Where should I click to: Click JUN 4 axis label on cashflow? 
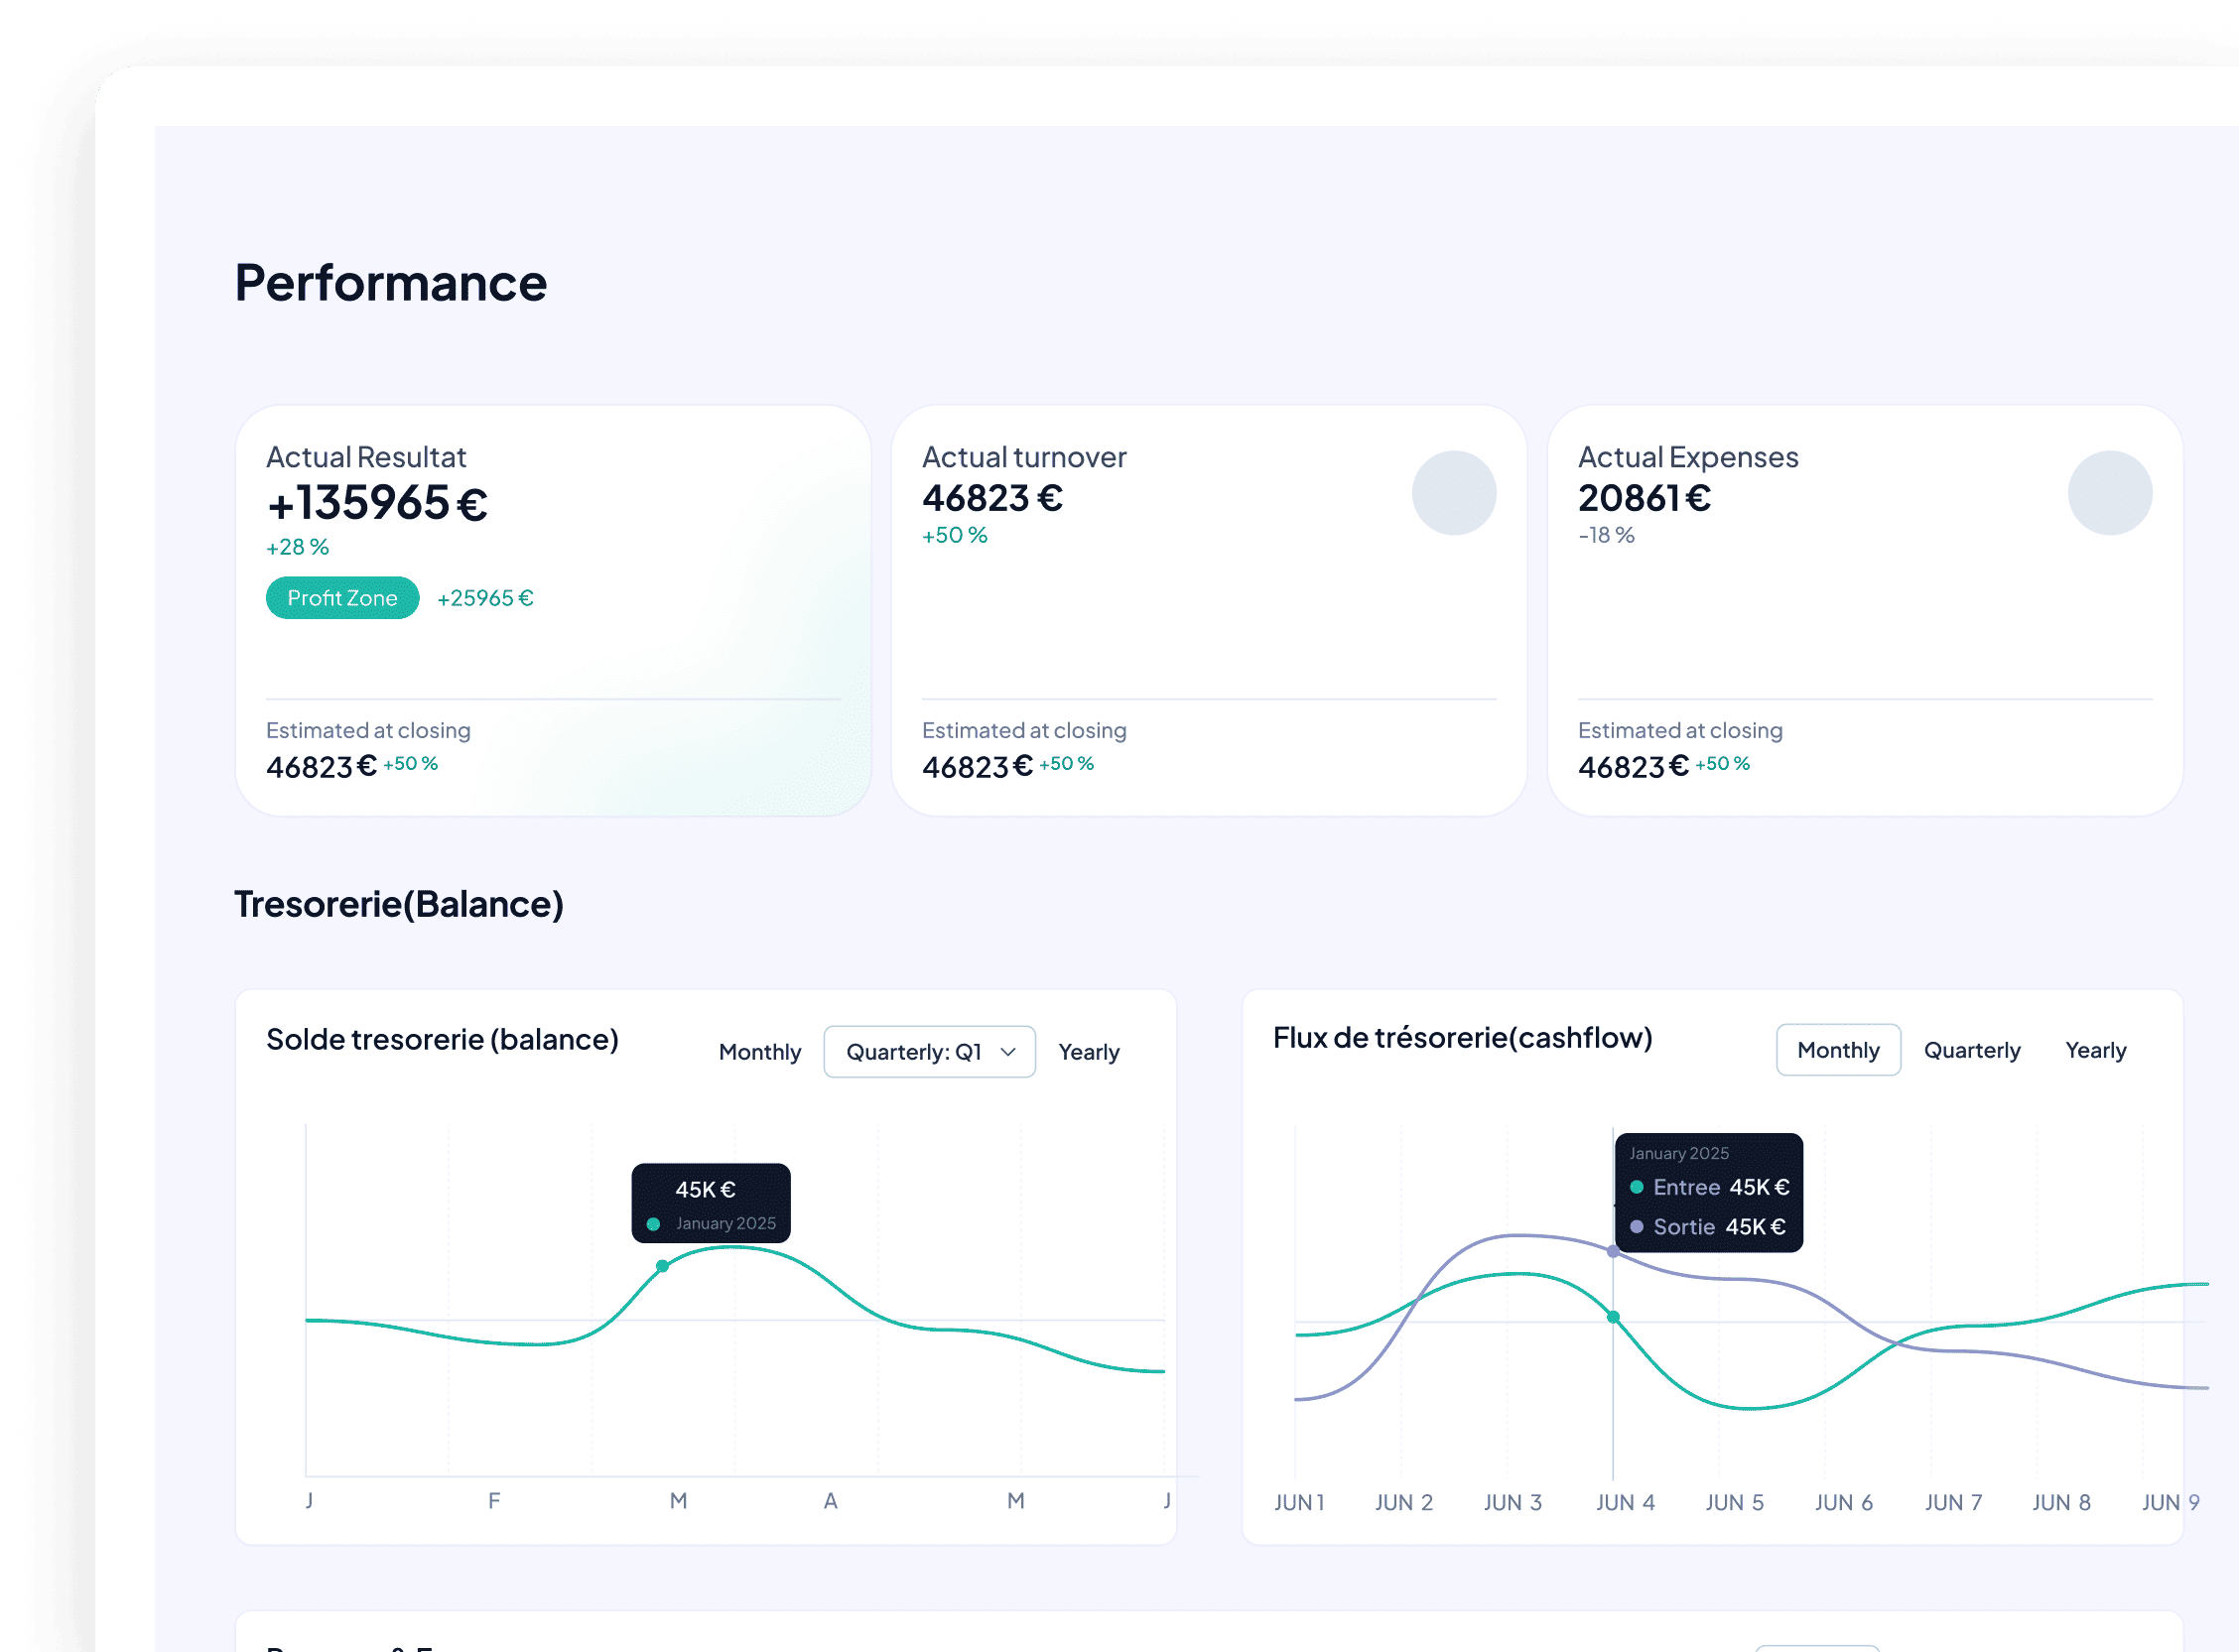tap(1624, 1502)
